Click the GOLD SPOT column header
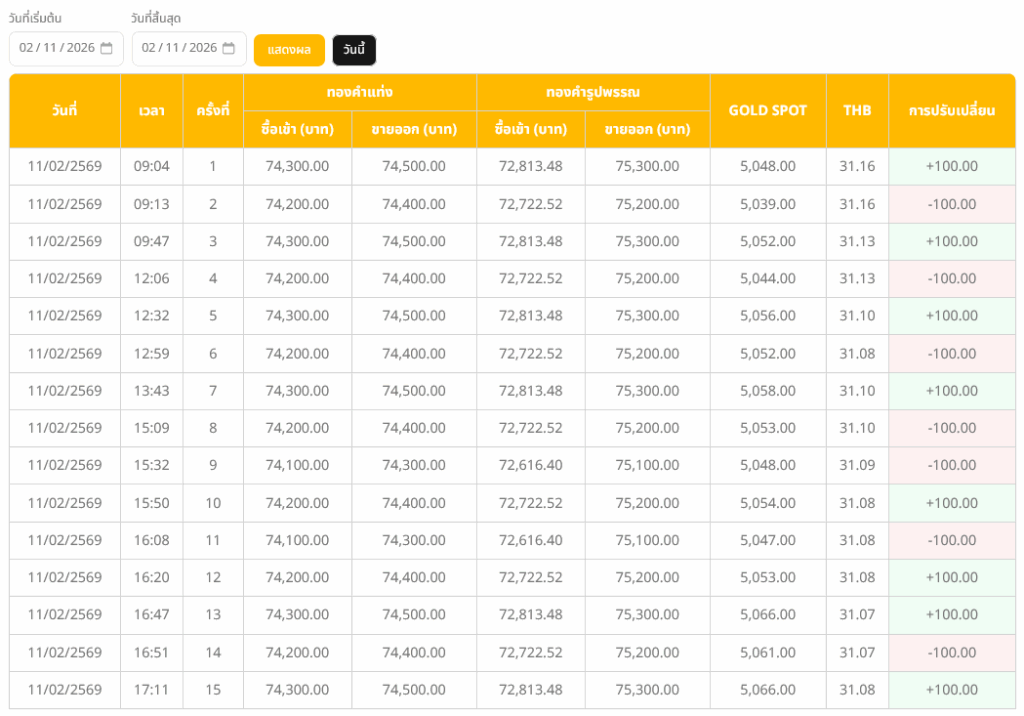Viewport: 1024px width, 716px height. click(x=768, y=110)
